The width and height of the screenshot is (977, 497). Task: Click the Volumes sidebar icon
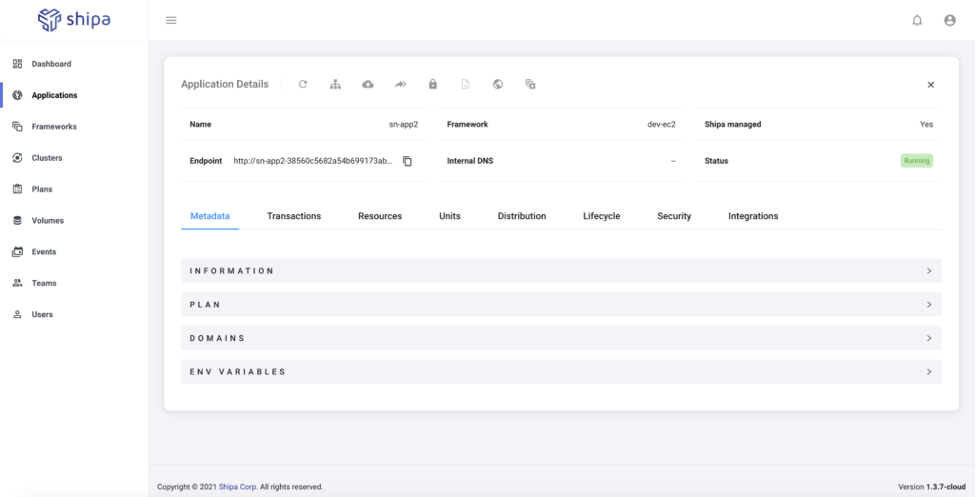[17, 220]
